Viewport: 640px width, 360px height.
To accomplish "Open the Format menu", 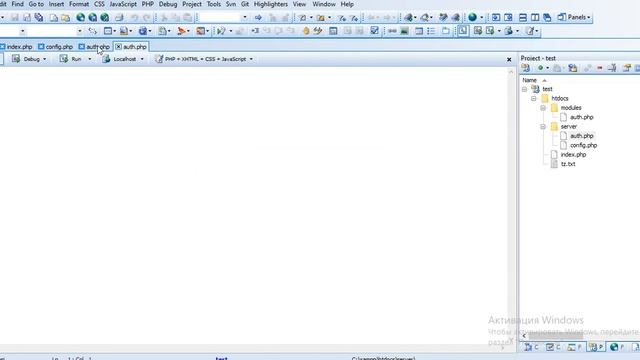I will [x=79, y=4].
